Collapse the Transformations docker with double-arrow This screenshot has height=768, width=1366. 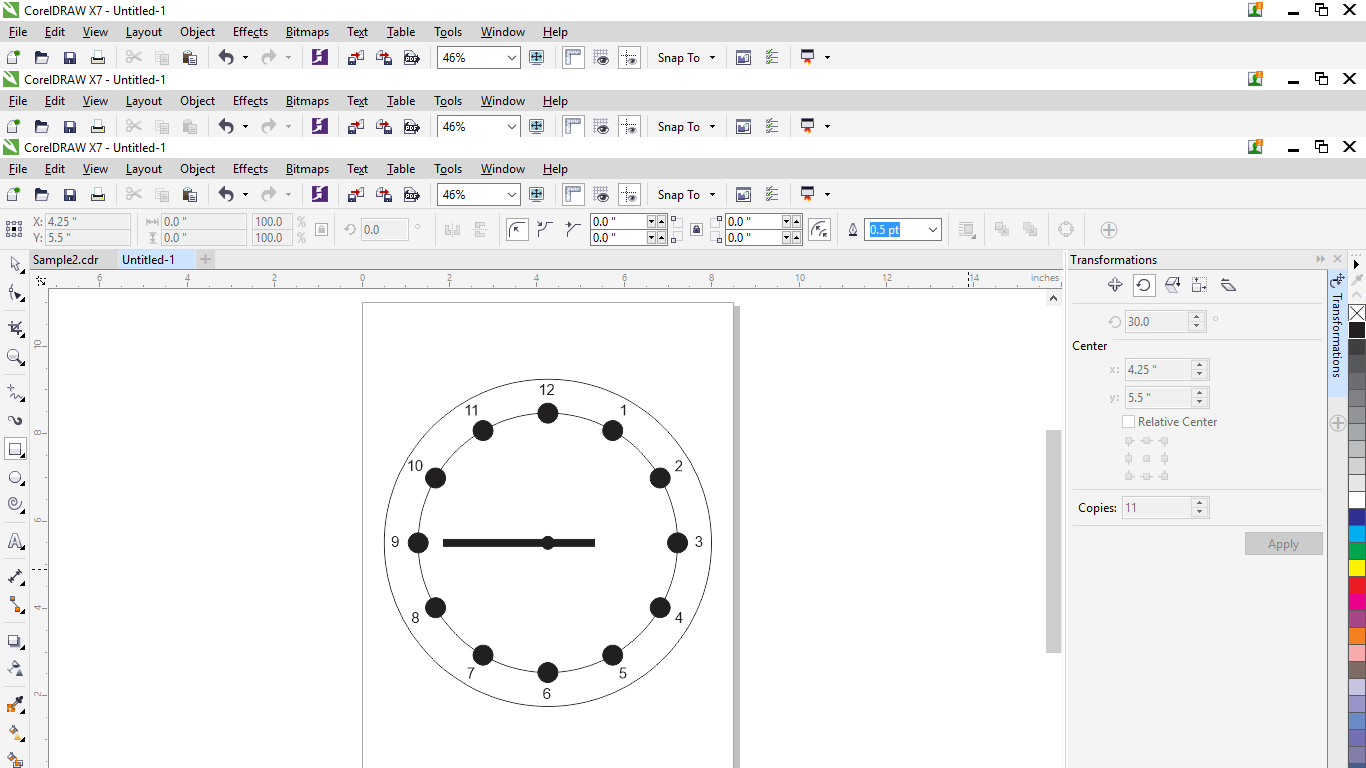click(x=1321, y=260)
